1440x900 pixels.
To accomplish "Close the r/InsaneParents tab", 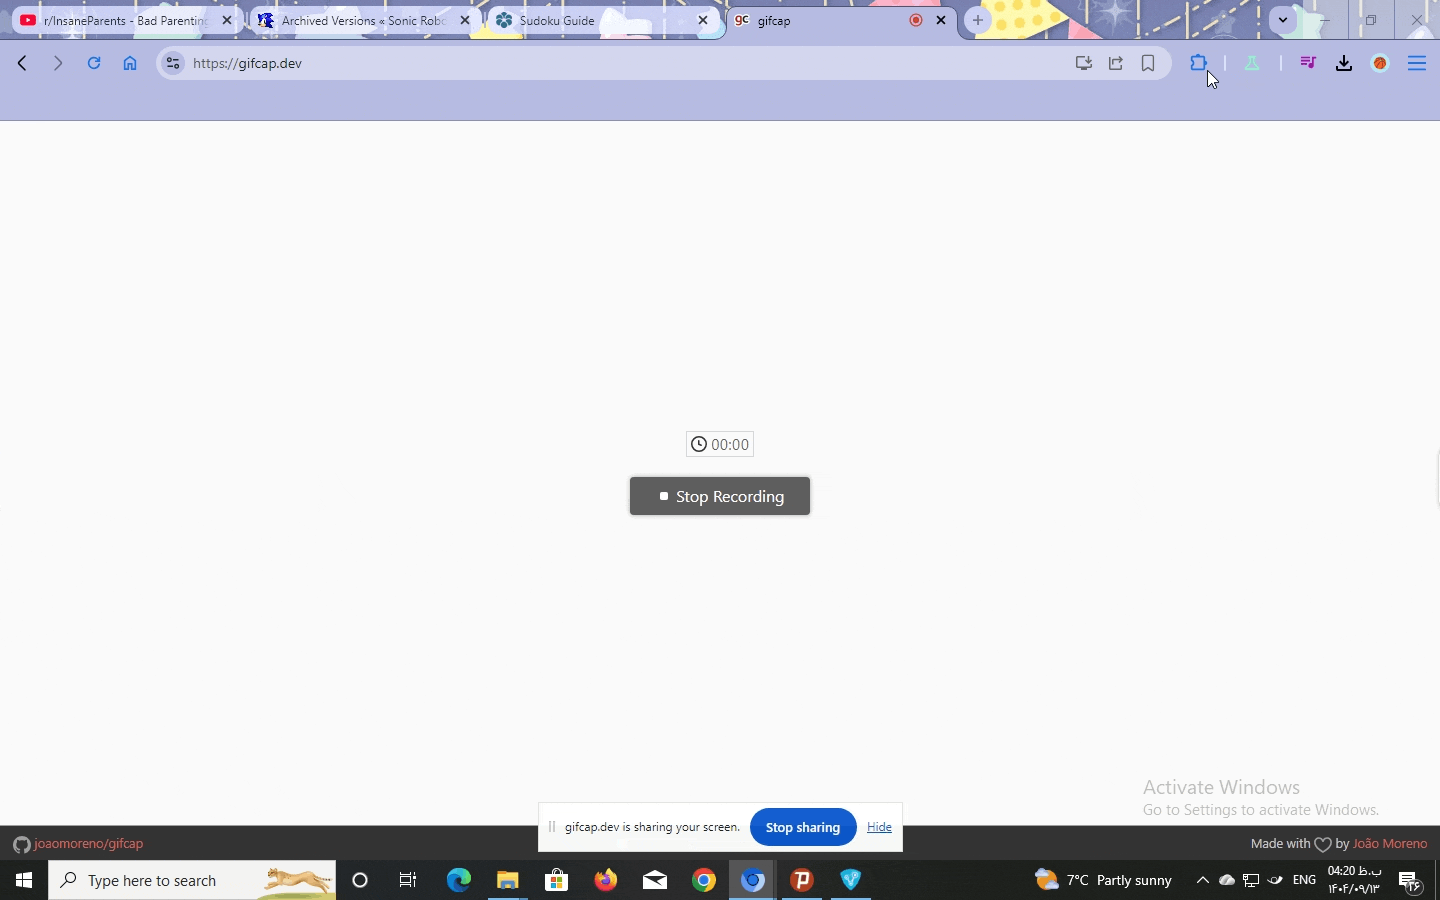I will coord(228,20).
